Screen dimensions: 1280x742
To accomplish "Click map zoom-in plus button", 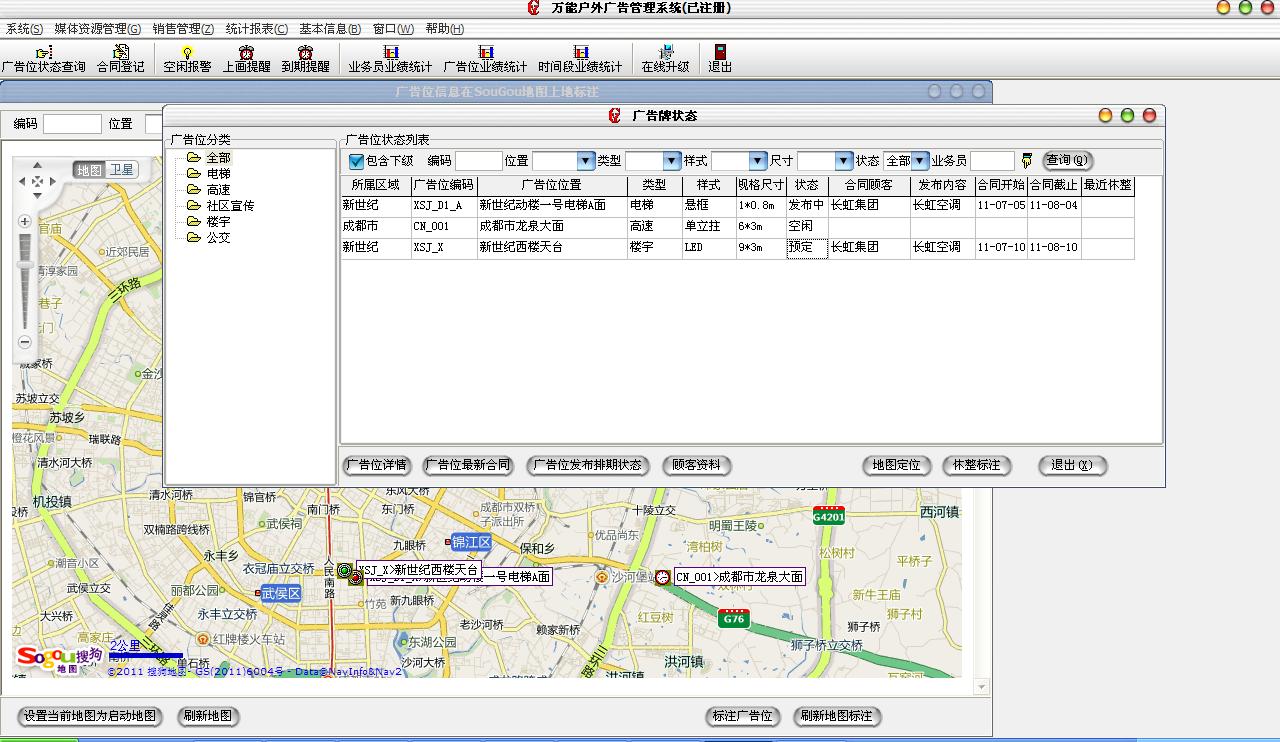I will [25, 221].
